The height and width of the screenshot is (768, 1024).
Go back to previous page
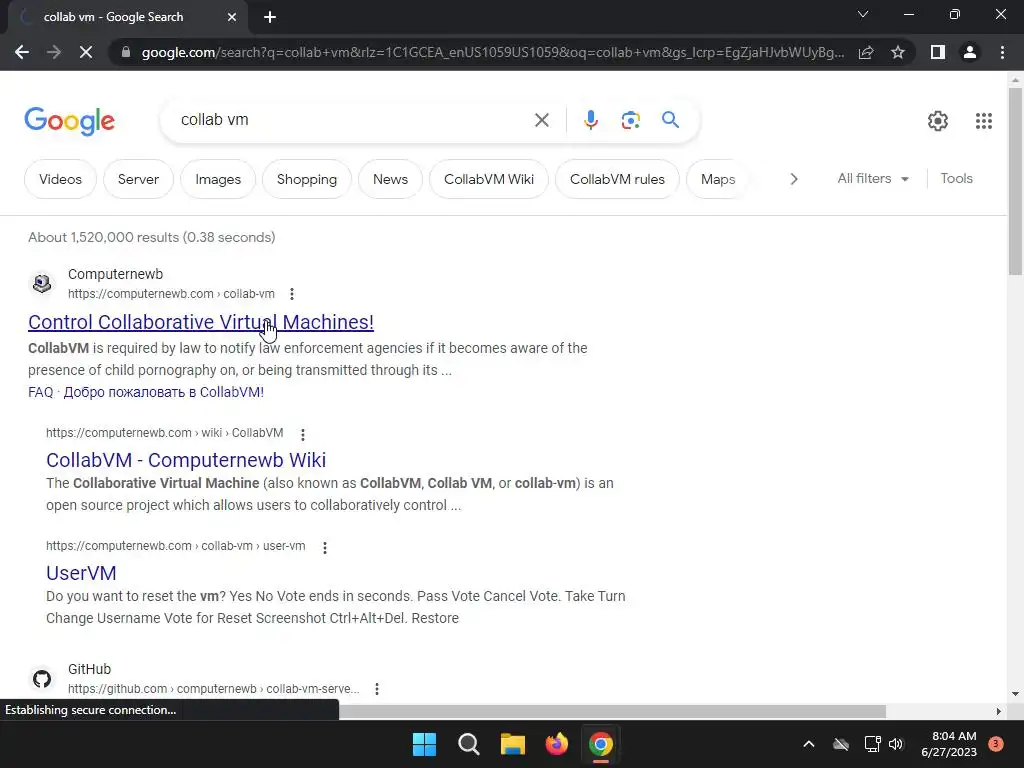22,52
